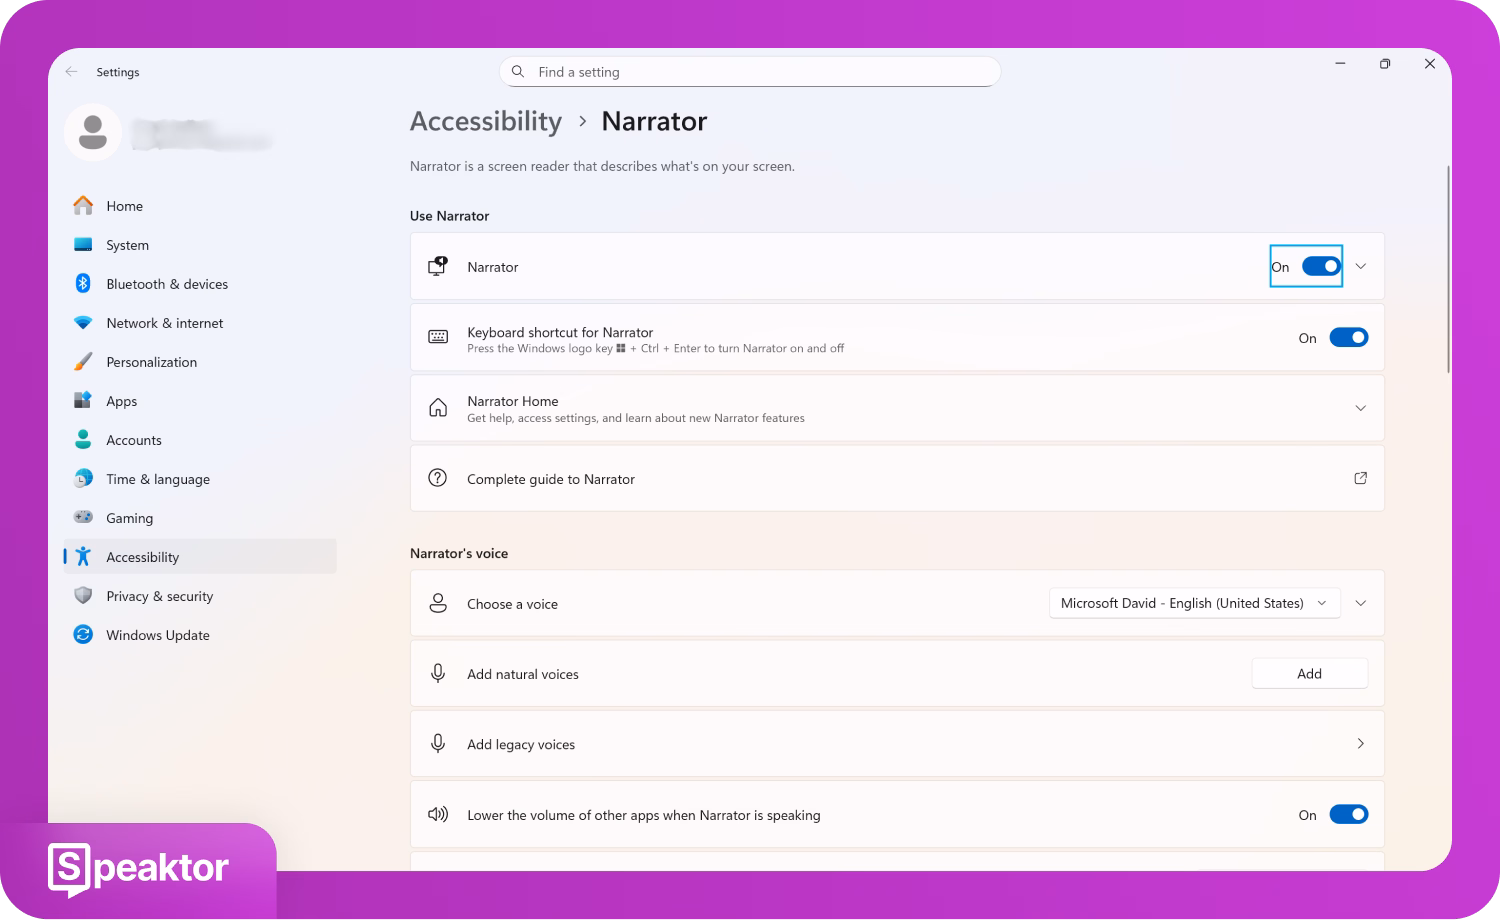Click the Add button for natural voices
1500x920 pixels.
point(1309,674)
